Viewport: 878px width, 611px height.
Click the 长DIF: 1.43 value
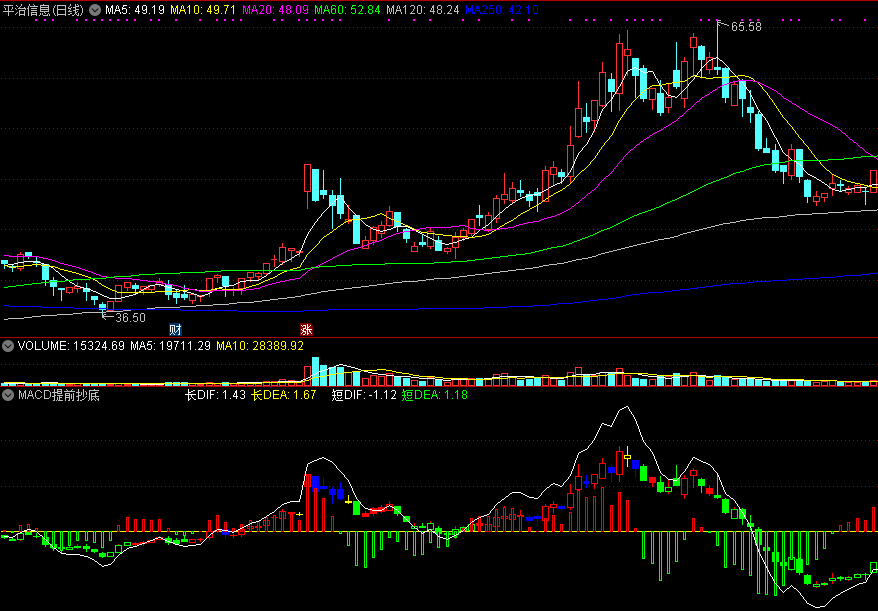tap(215, 395)
